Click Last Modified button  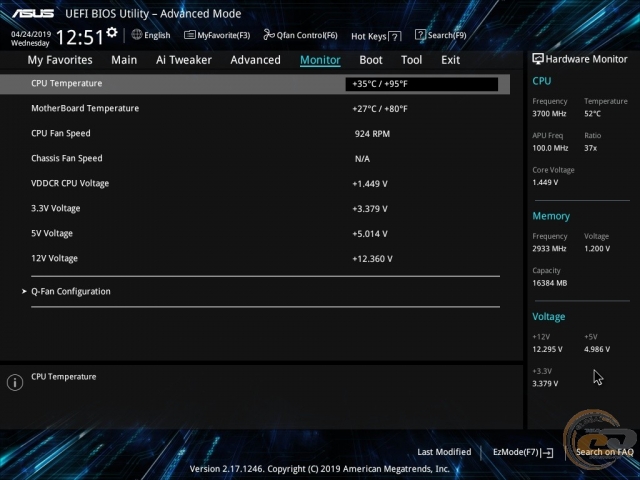[x=444, y=452]
